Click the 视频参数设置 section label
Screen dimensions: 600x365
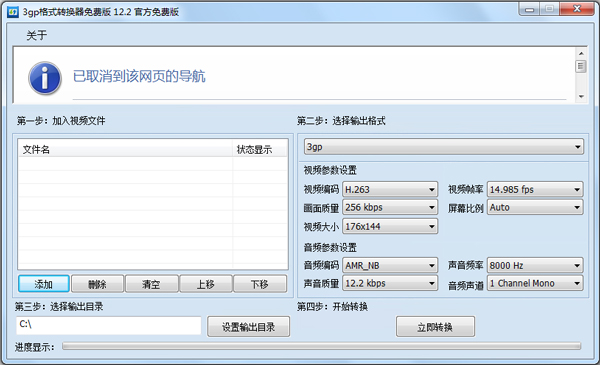pos(330,170)
